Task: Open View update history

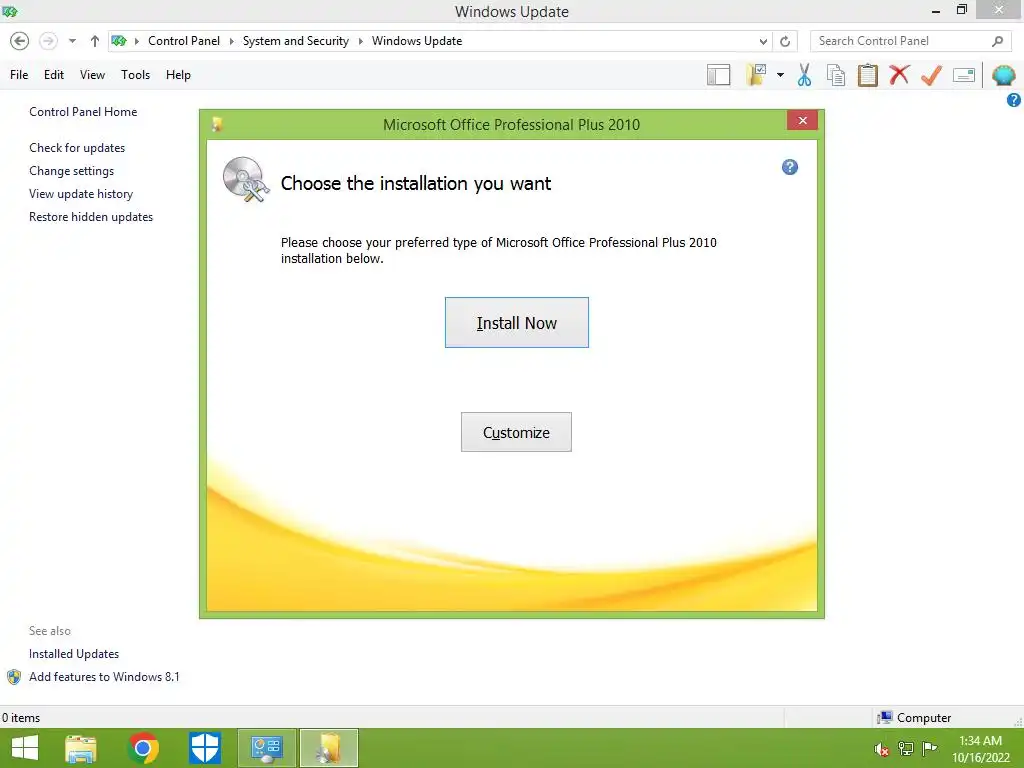Action: pyautogui.click(x=81, y=194)
